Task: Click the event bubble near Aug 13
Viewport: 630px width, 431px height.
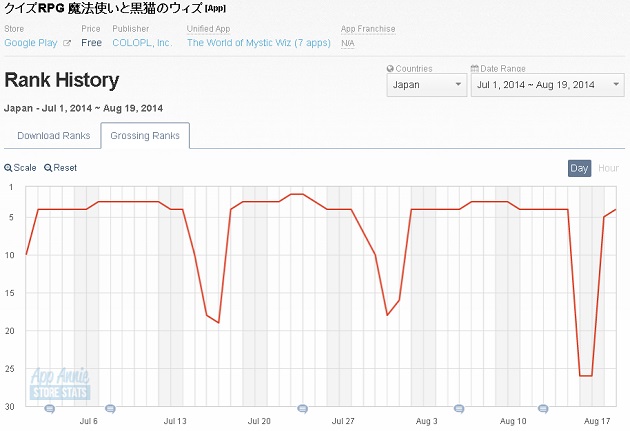Action: [x=543, y=408]
